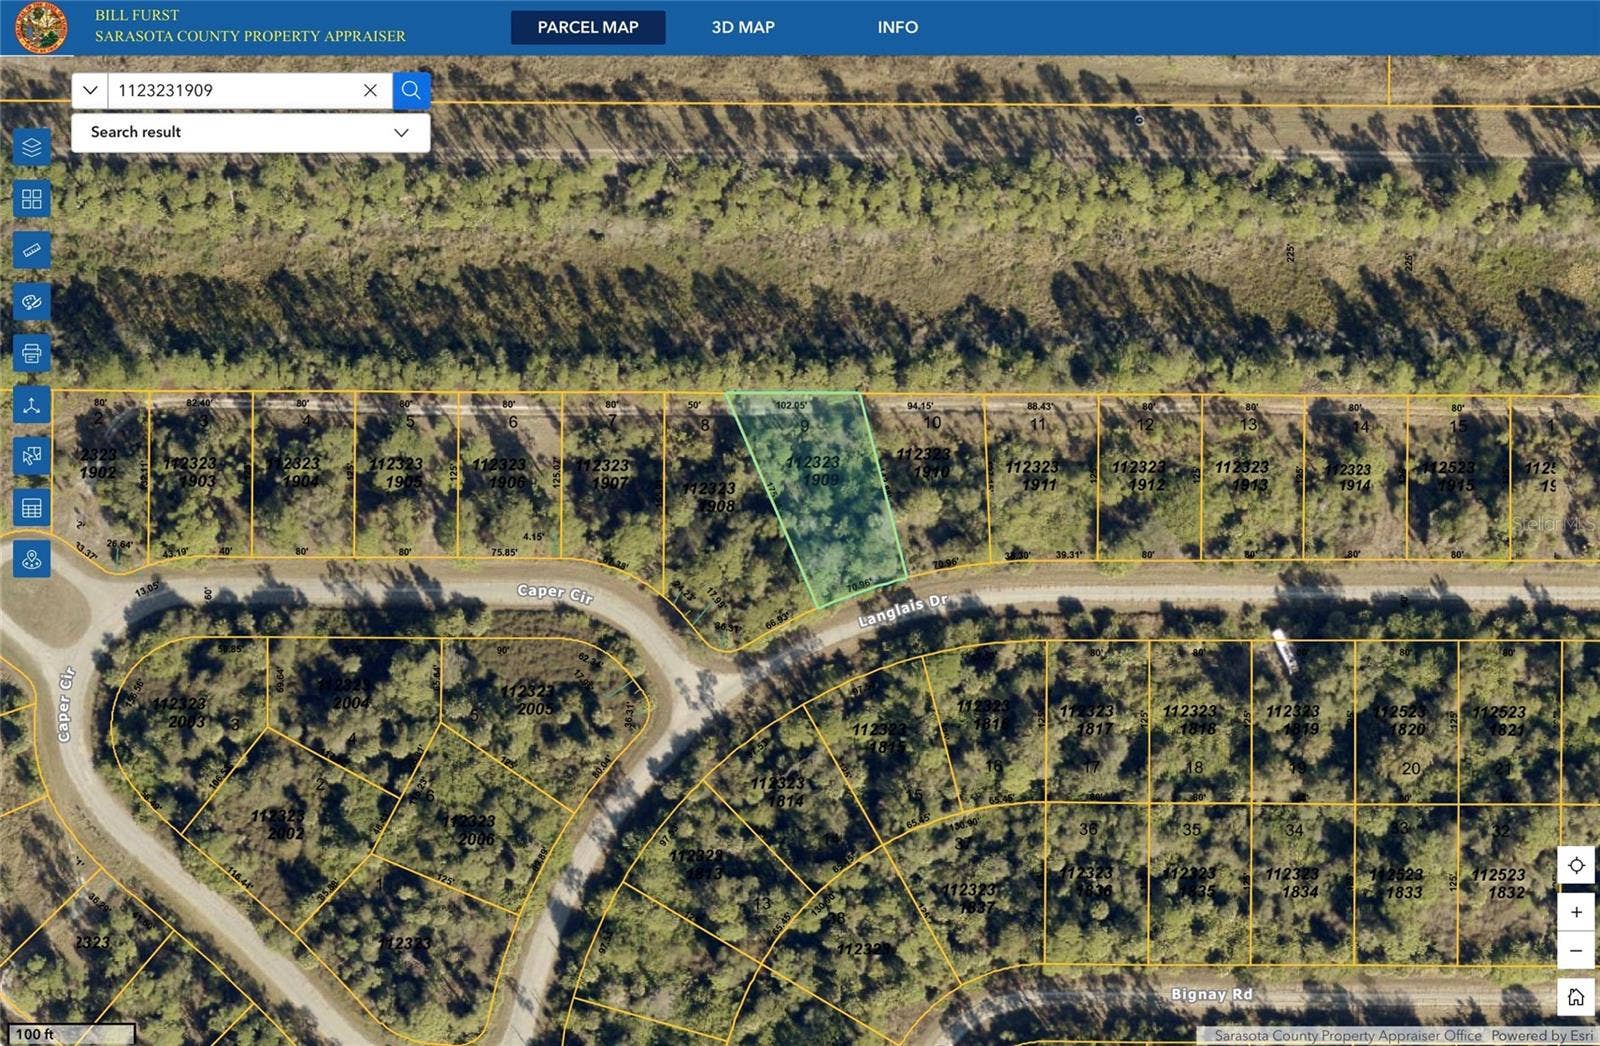Viewport: 1600px width, 1046px height.
Task: Click the search magnifier button
Action: (411, 90)
